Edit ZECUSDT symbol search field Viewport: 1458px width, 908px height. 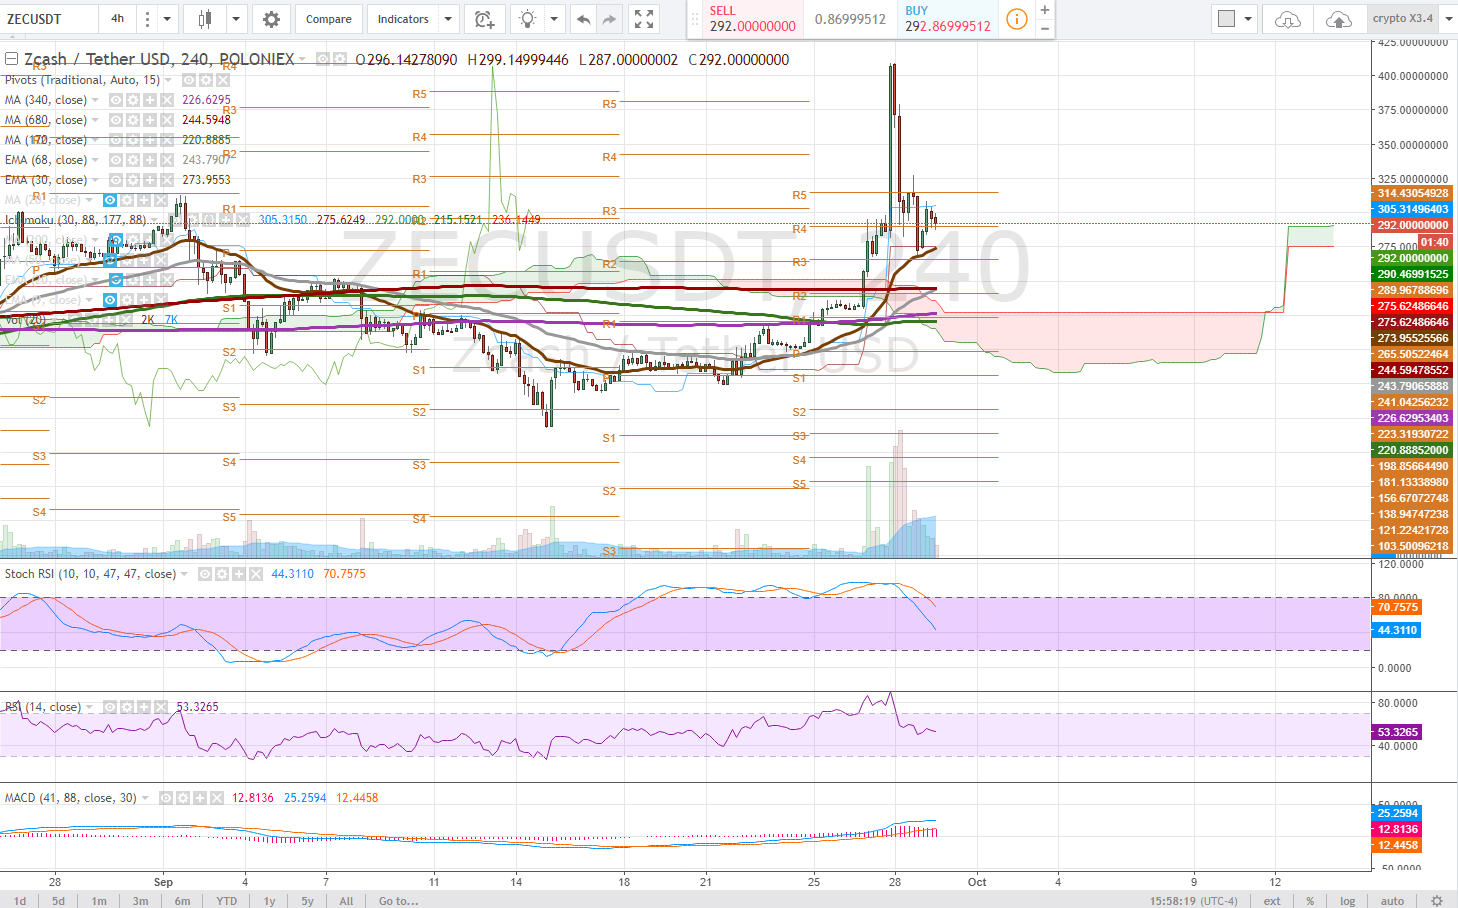[x=49, y=19]
